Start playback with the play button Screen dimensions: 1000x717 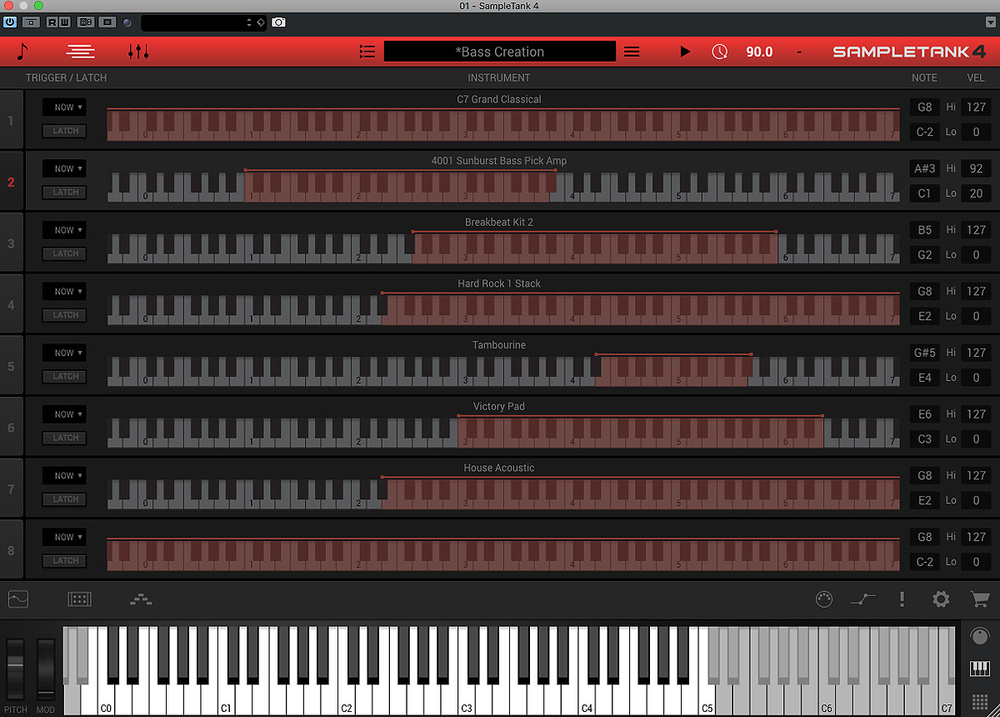pyautogui.click(x=685, y=52)
